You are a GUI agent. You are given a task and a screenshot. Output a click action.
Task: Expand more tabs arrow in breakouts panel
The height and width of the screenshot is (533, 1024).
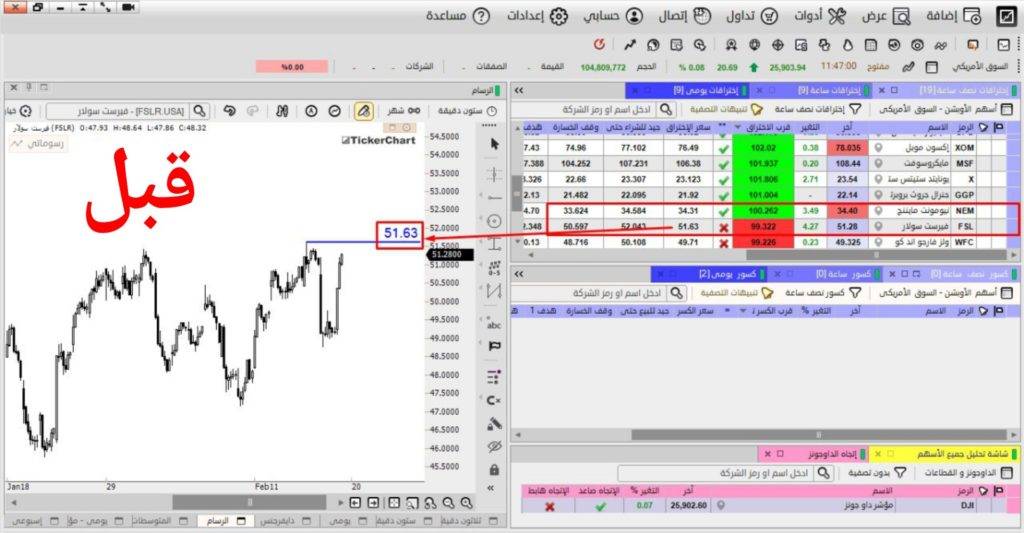[x=519, y=90]
